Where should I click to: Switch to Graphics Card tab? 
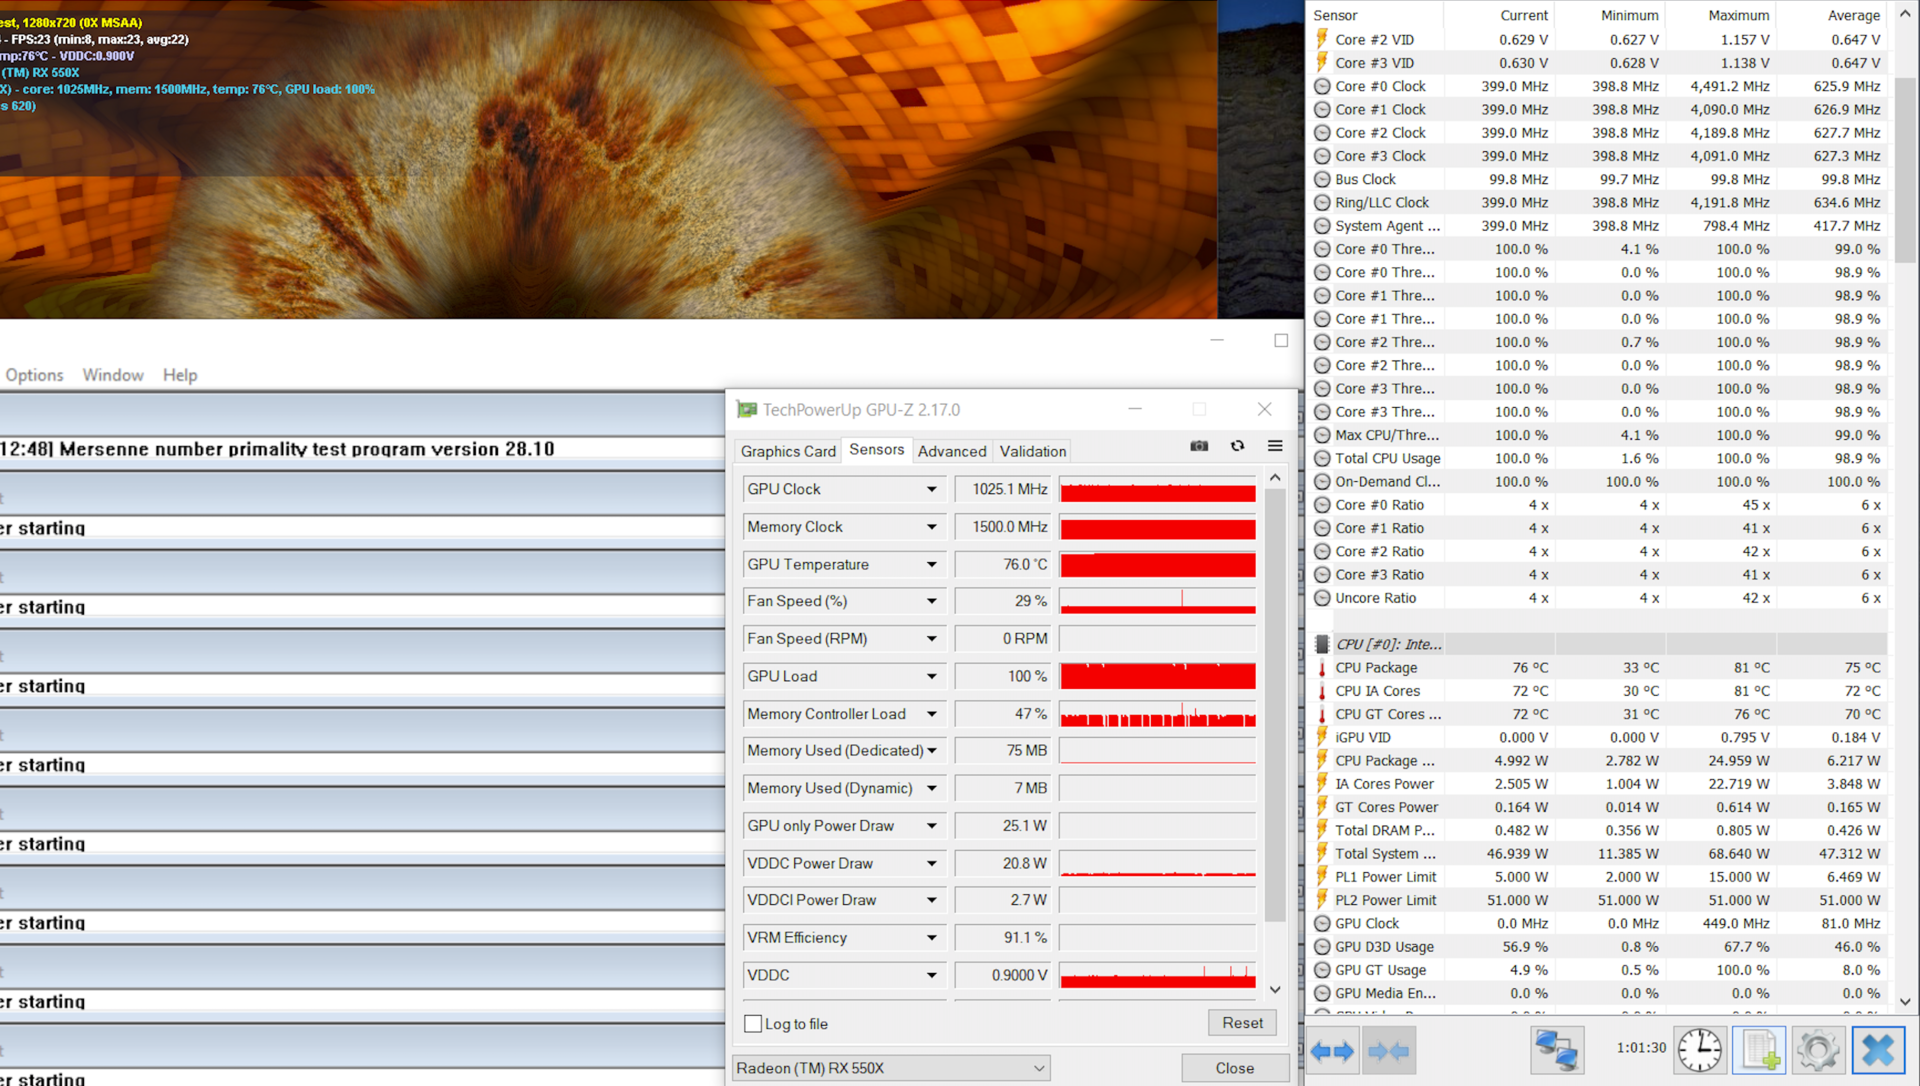[x=788, y=451]
